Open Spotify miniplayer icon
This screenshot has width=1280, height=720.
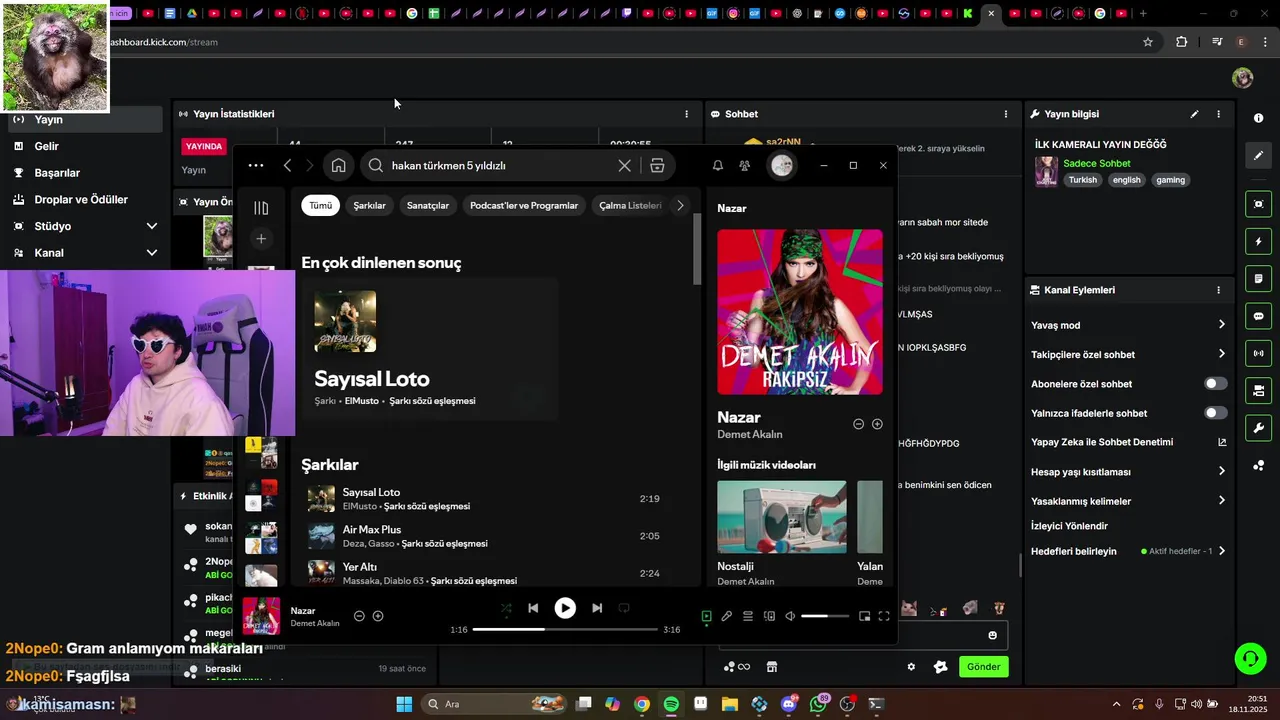(864, 617)
